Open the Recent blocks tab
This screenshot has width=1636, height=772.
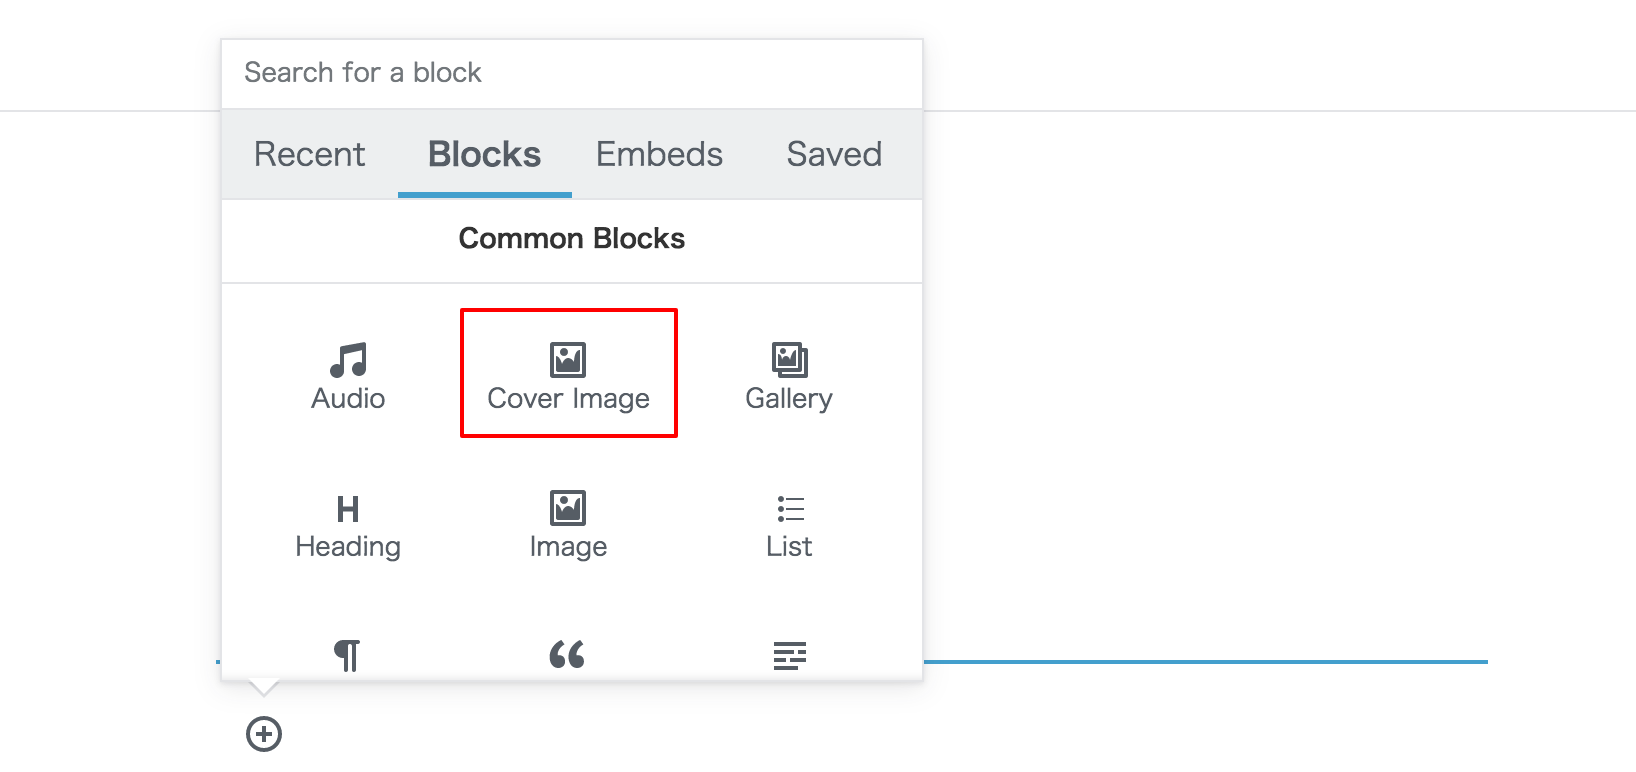coord(310,154)
